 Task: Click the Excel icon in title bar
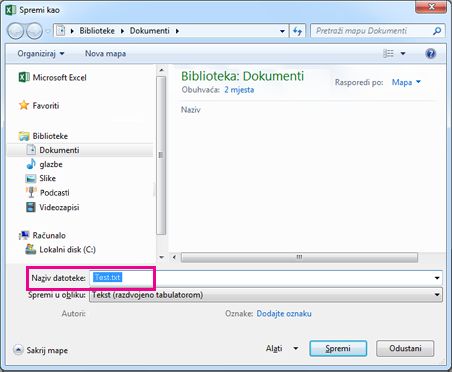pyautogui.click(x=10, y=10)
